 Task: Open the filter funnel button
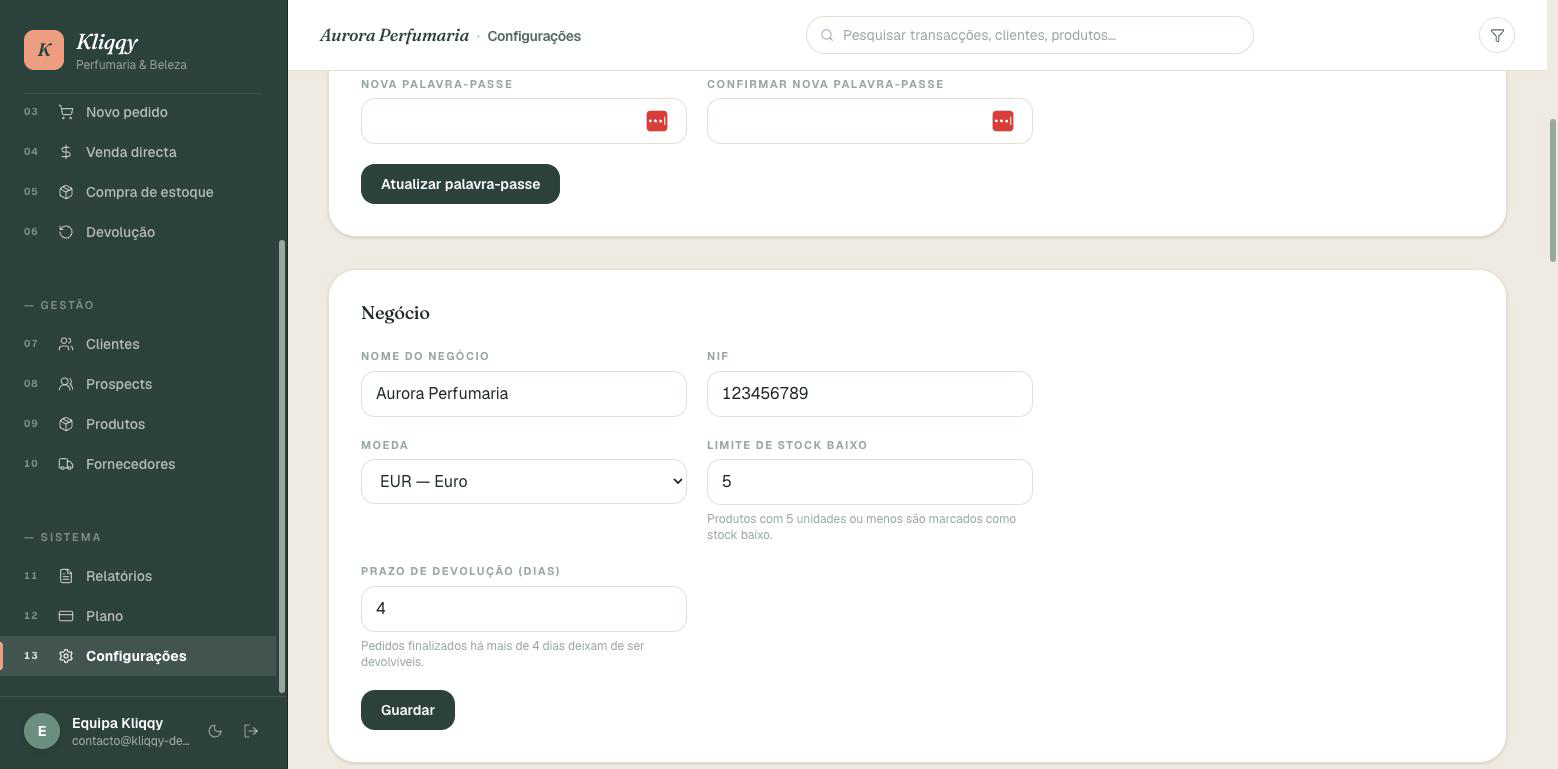point(1497,35)
